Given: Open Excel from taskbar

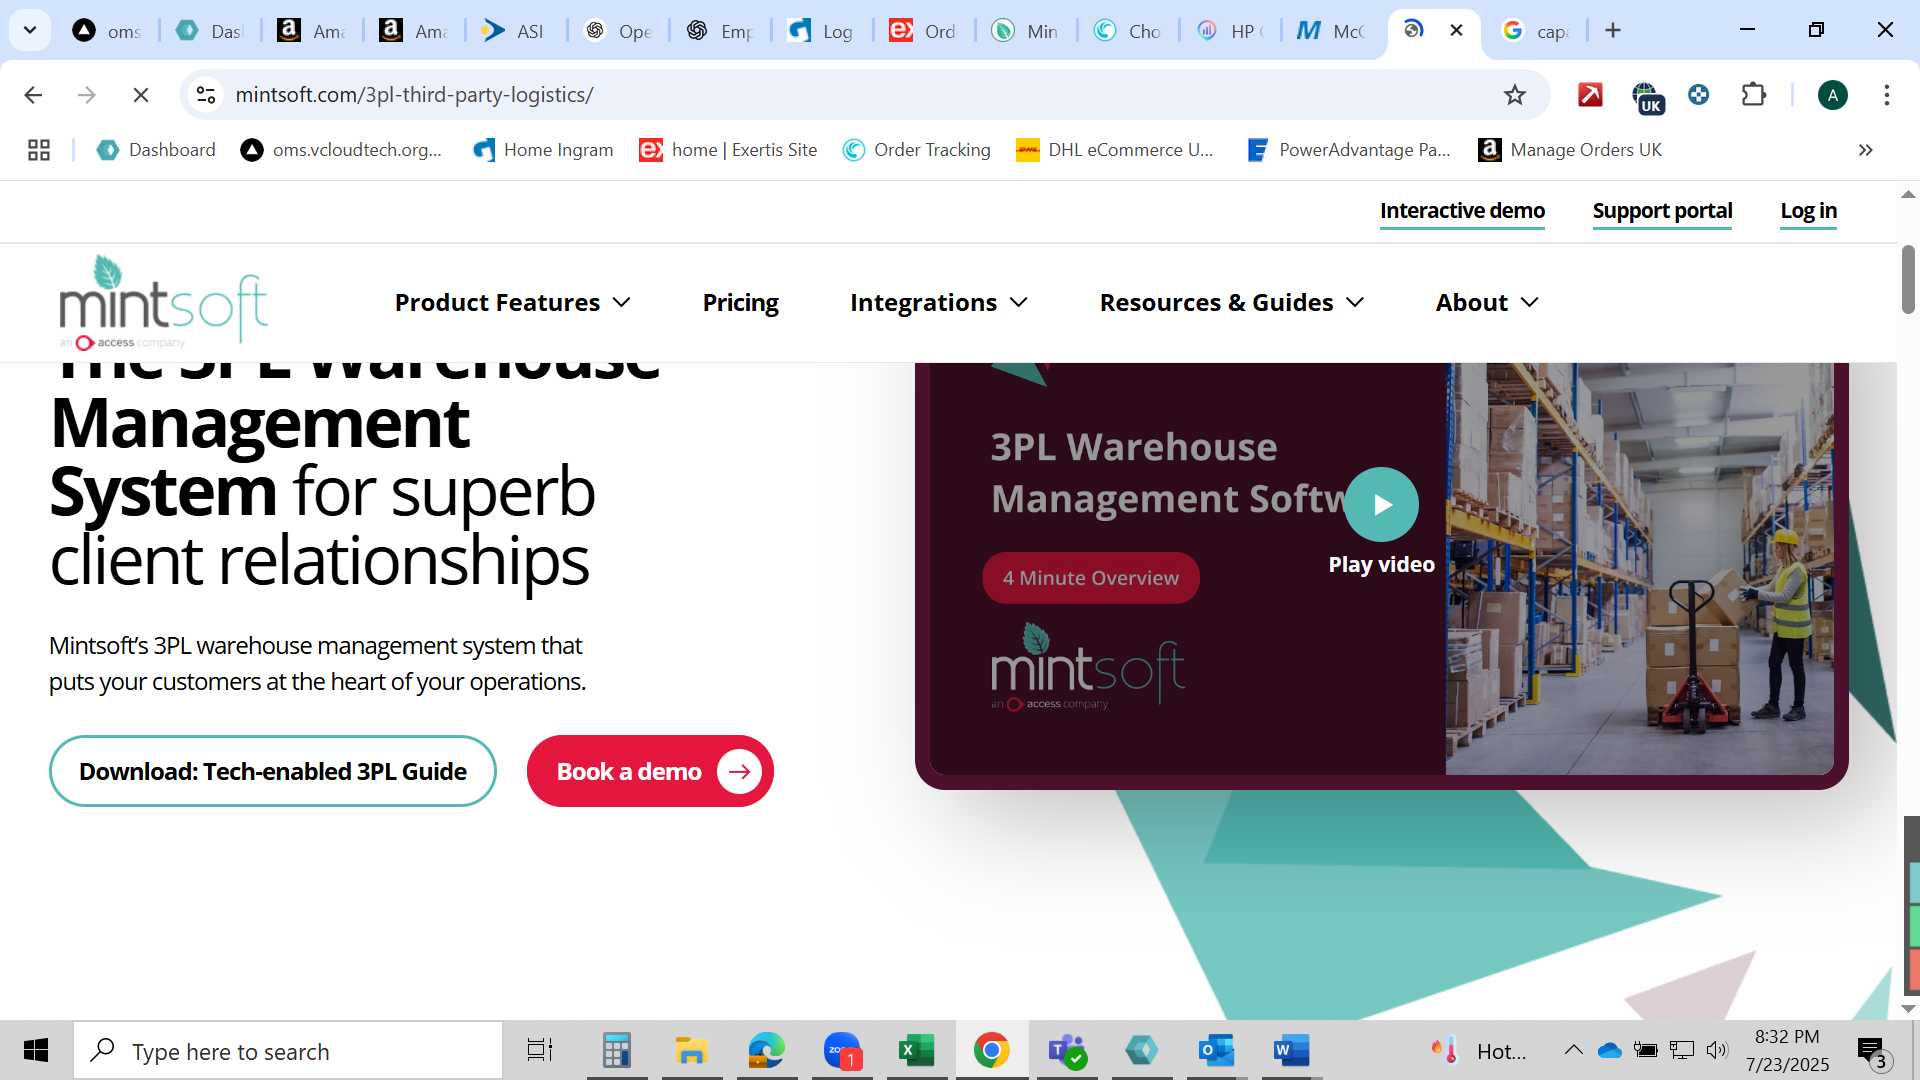Looking at the screenshot, I should pyautogui.click(x=916, y=1051).
